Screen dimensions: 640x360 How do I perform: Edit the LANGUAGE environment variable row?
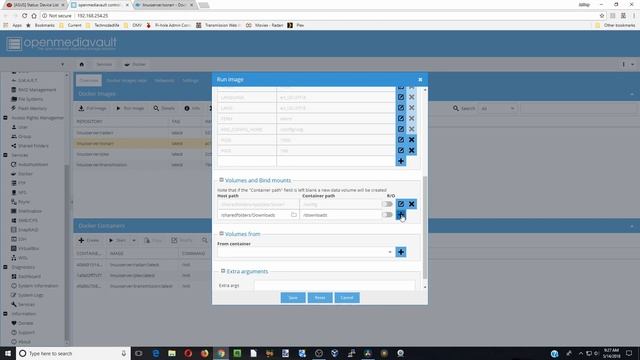click(401, 97)
